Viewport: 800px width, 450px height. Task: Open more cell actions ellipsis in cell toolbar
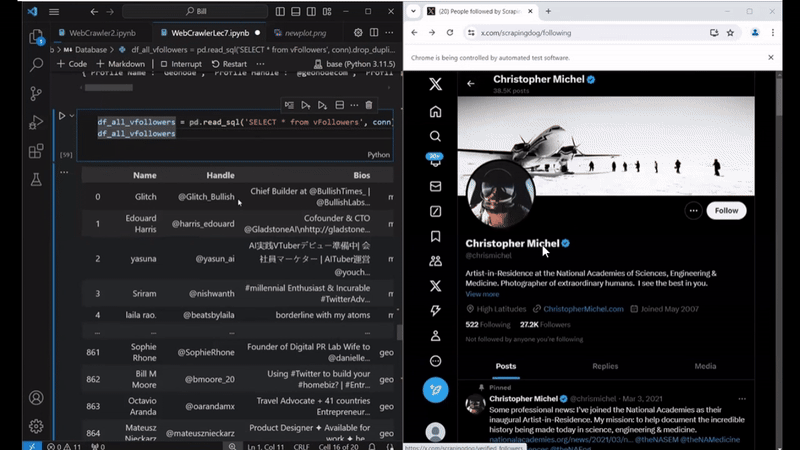click(x=354, y=105)
